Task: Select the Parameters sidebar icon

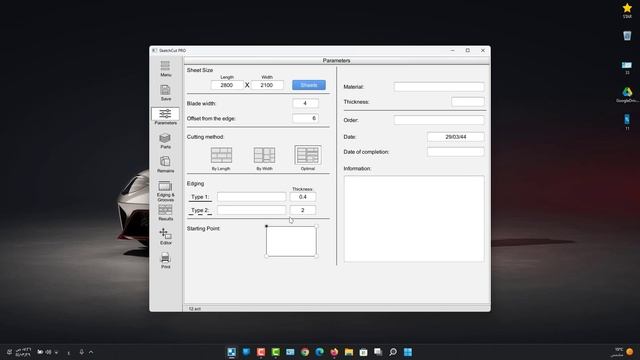Action: coord(165,116)
